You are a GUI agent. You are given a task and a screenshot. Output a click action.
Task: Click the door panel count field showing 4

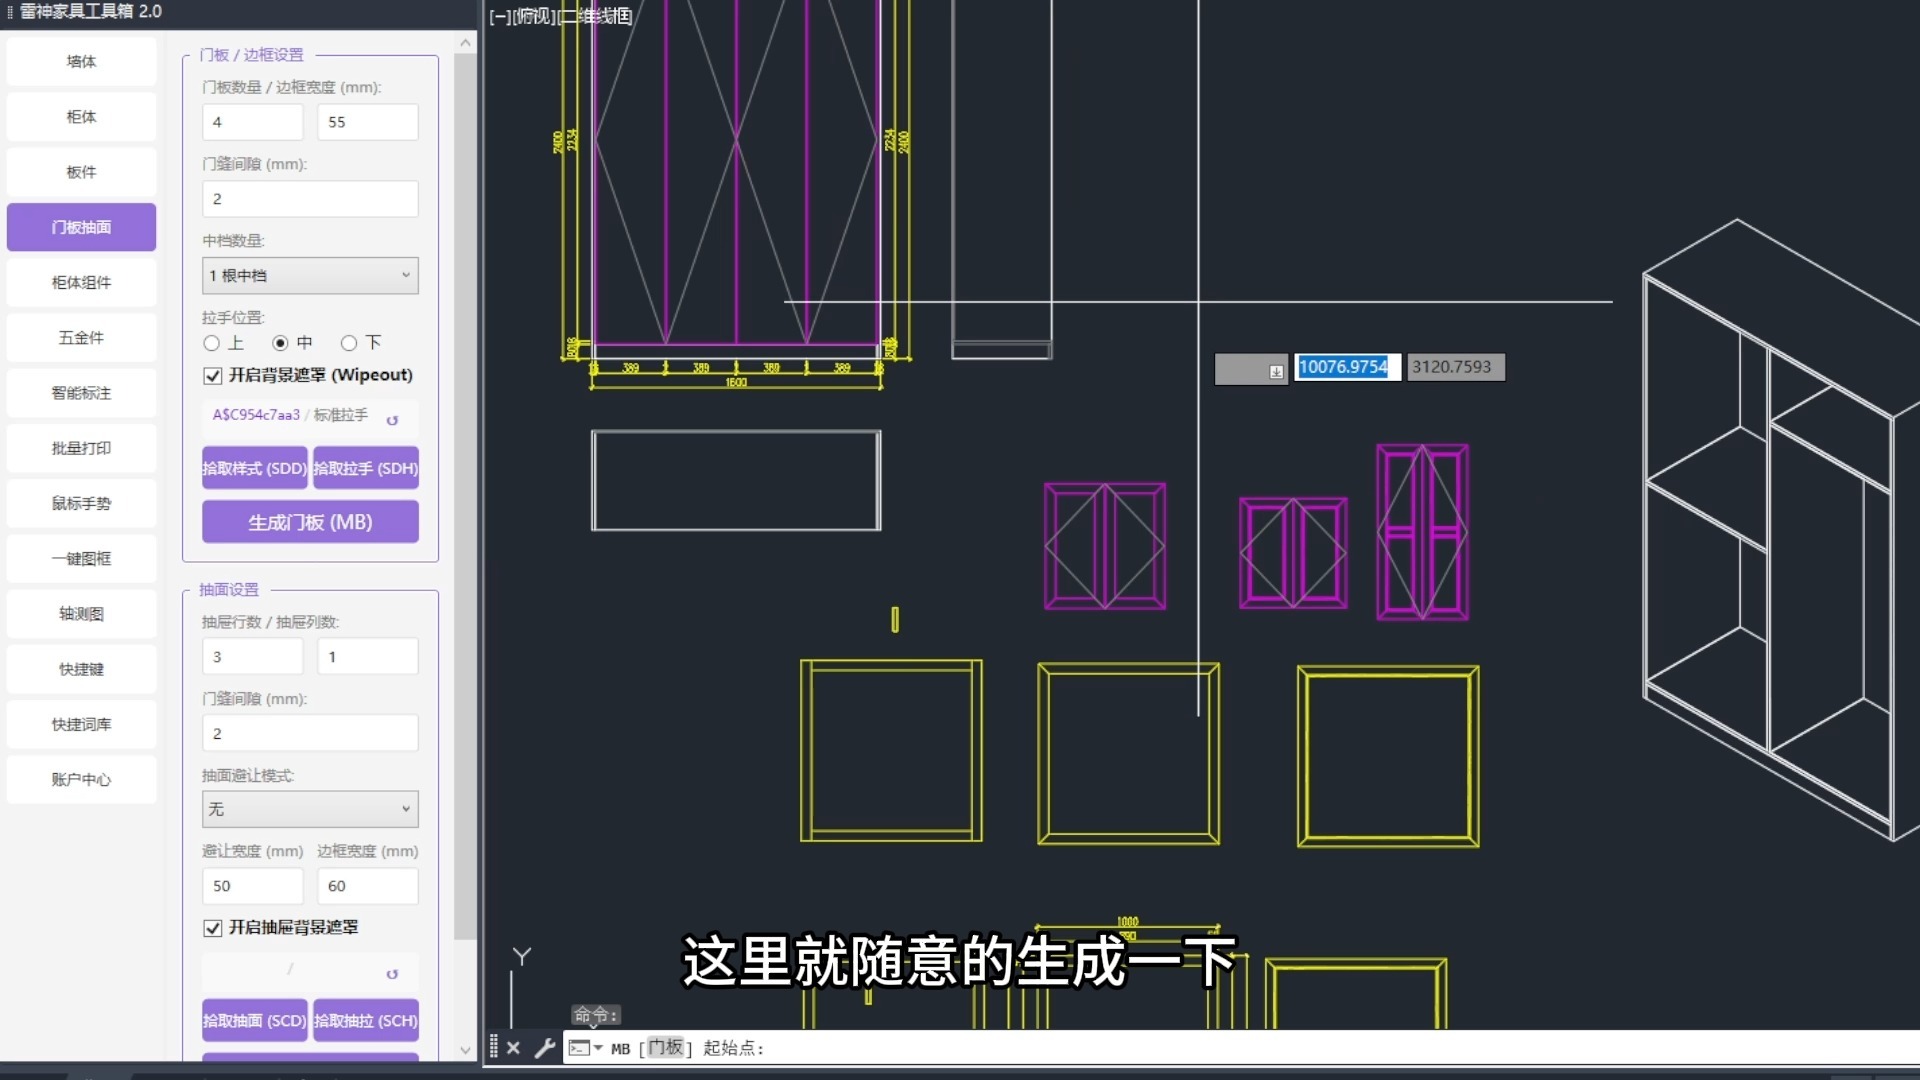coord(253,122)
